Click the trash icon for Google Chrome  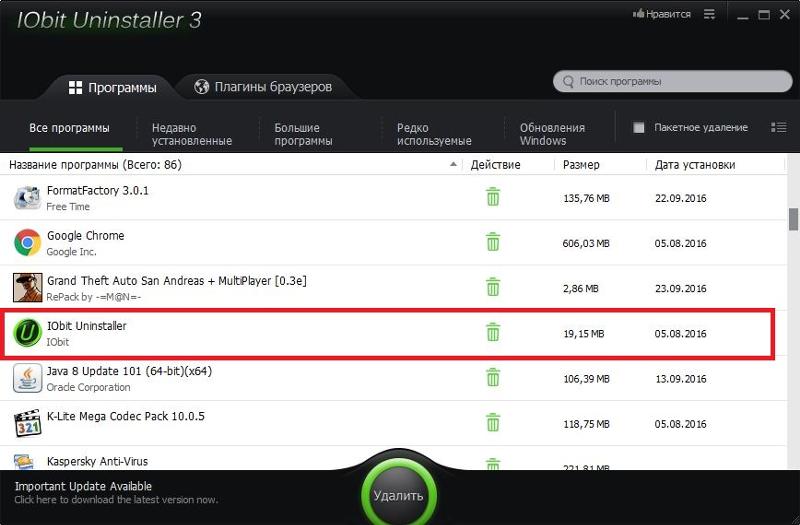493,242
